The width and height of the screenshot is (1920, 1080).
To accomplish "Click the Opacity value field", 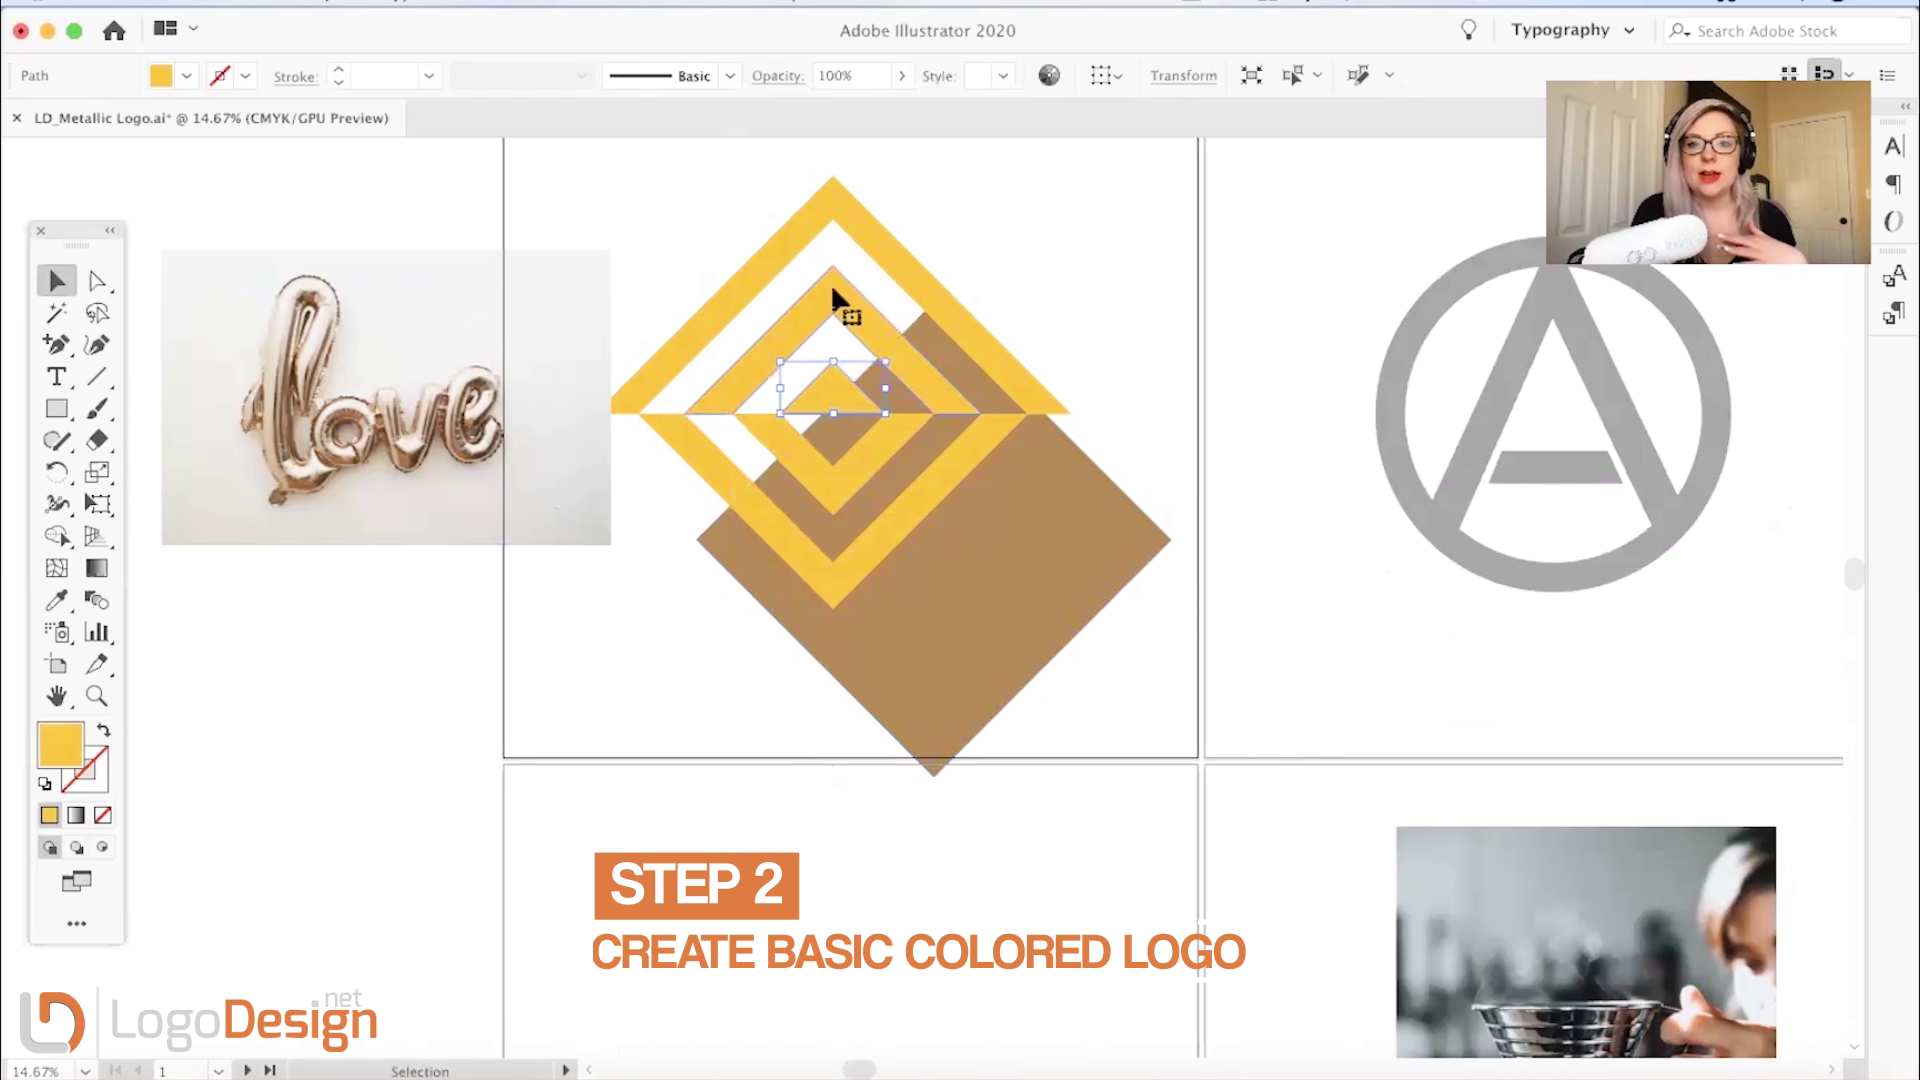I will click(x=851, y=76).
